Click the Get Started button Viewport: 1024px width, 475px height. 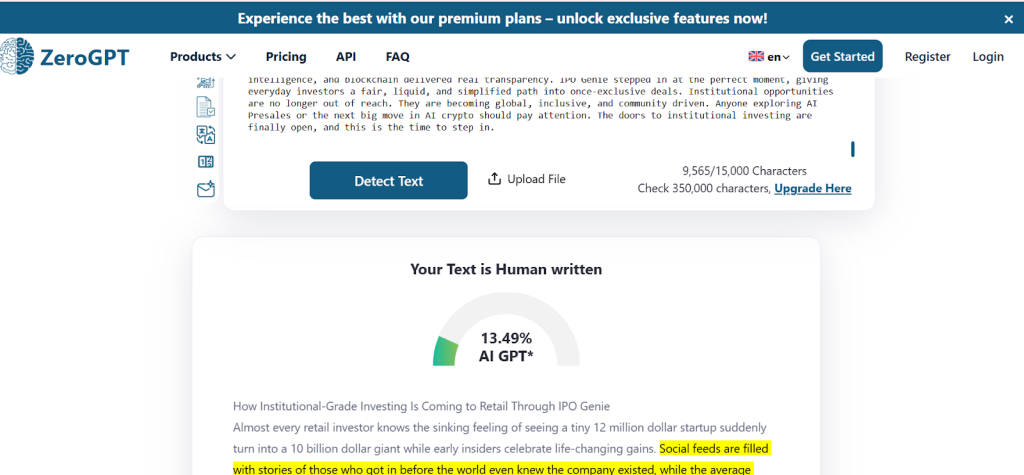click(842, 57)
